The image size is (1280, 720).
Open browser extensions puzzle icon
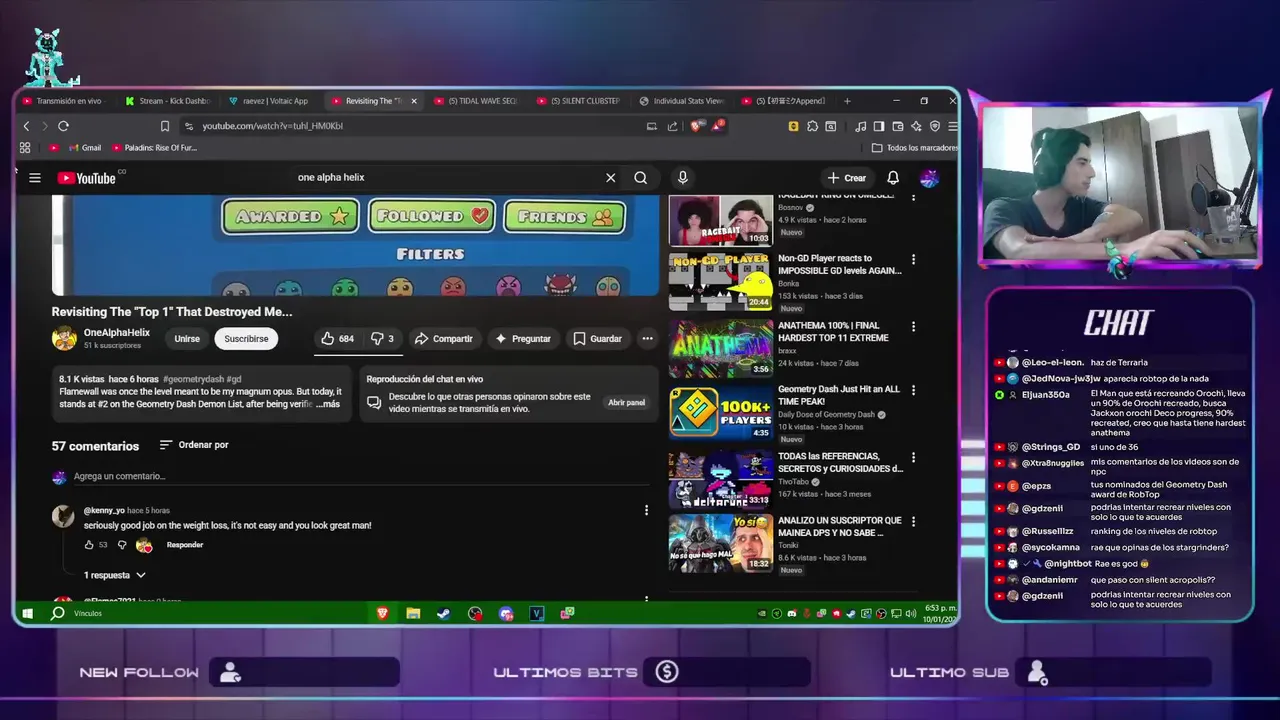point(812,126)
